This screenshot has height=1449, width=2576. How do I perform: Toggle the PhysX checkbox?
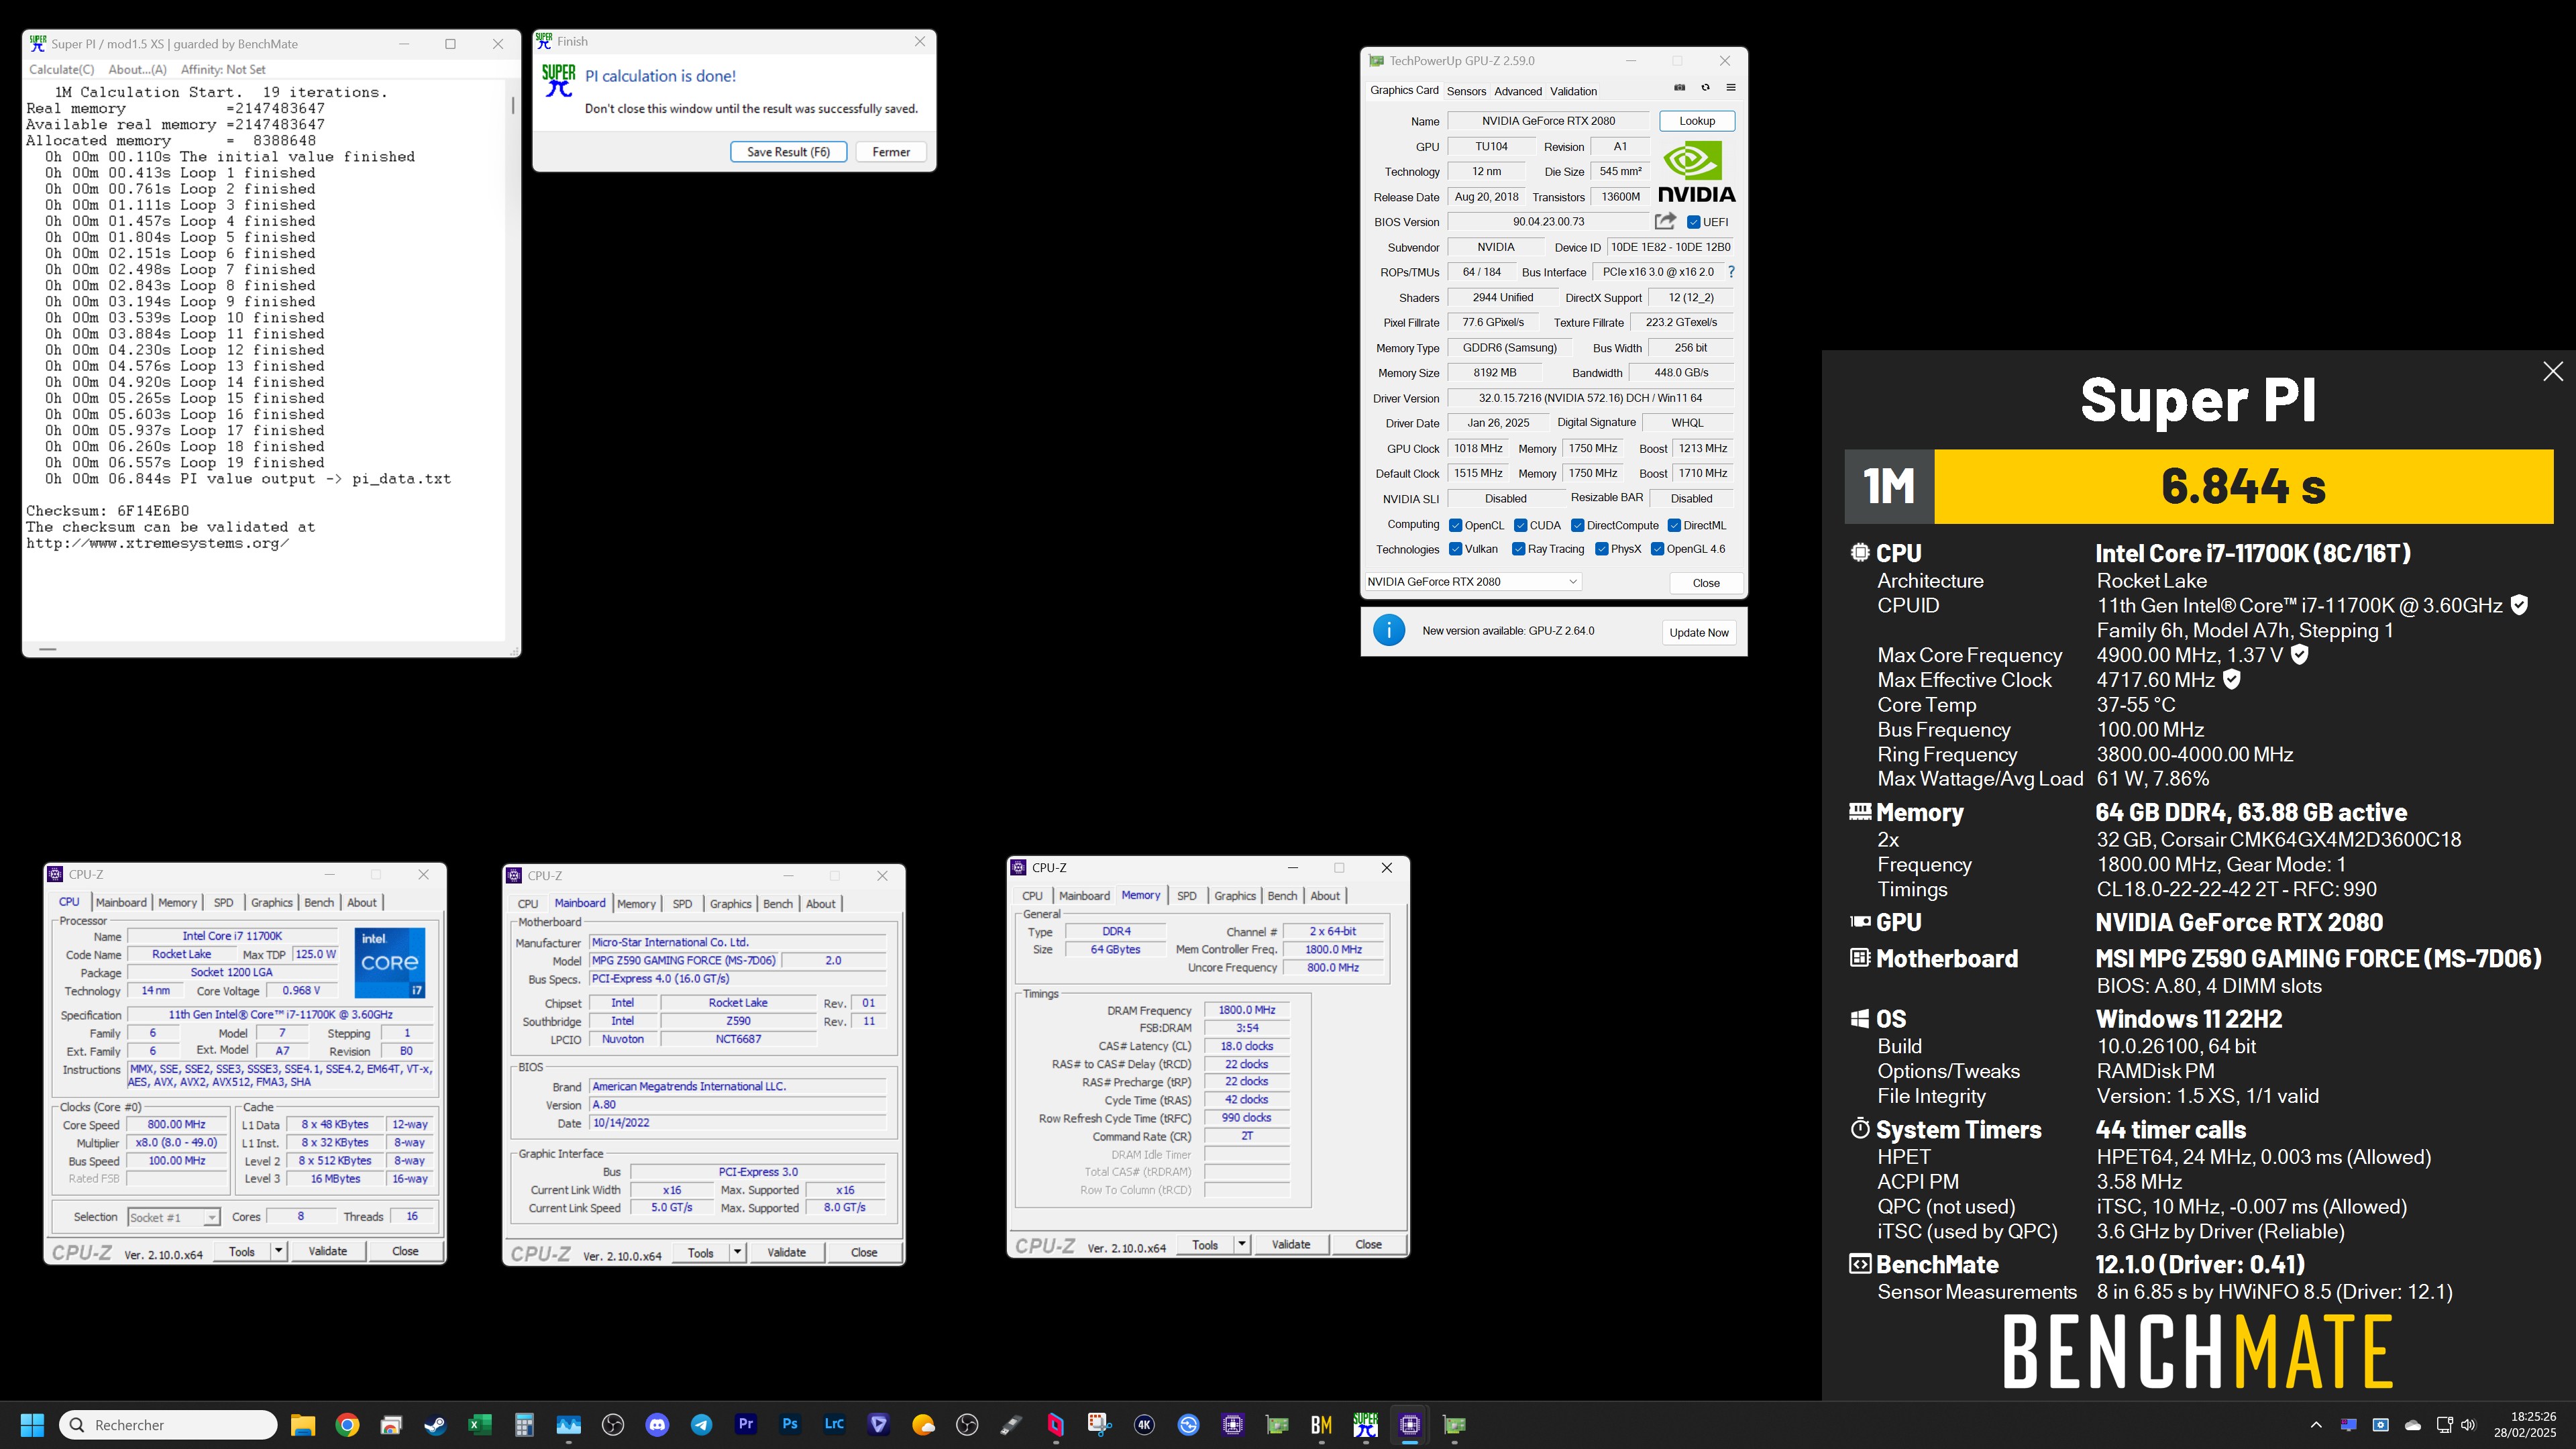1601,549
